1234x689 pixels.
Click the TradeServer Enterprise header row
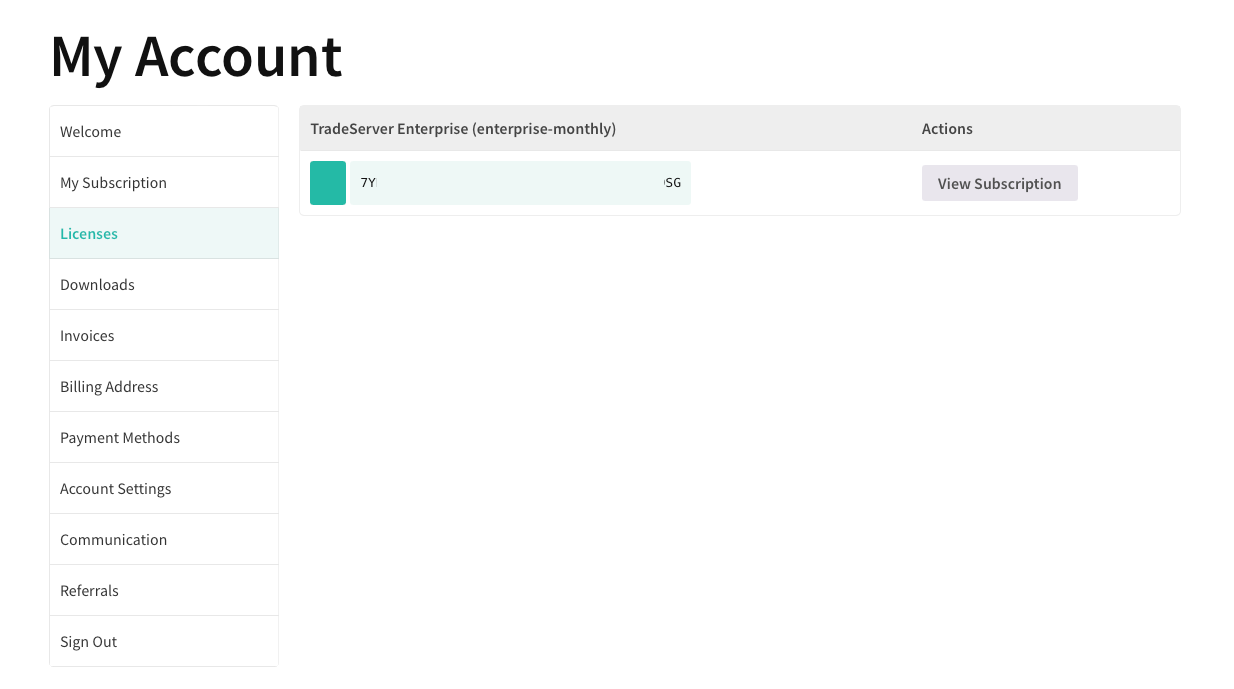463,129
